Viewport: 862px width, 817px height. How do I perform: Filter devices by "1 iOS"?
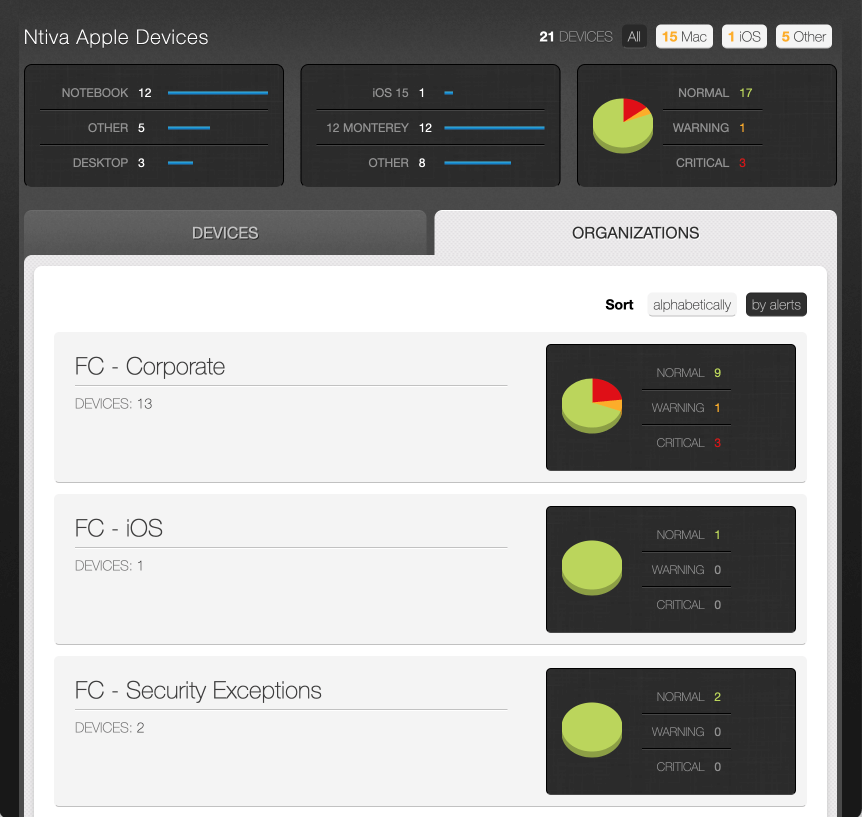pos(744,36)
